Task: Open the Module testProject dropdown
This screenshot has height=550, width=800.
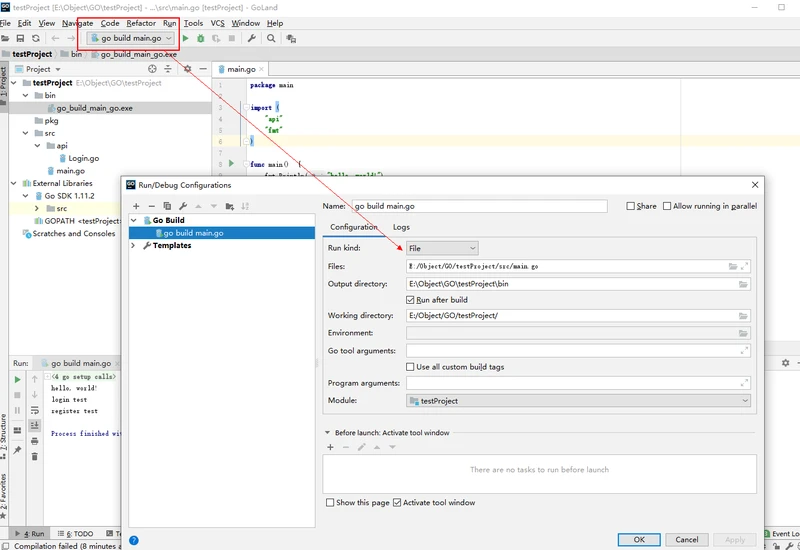Action: click(578, 400)
